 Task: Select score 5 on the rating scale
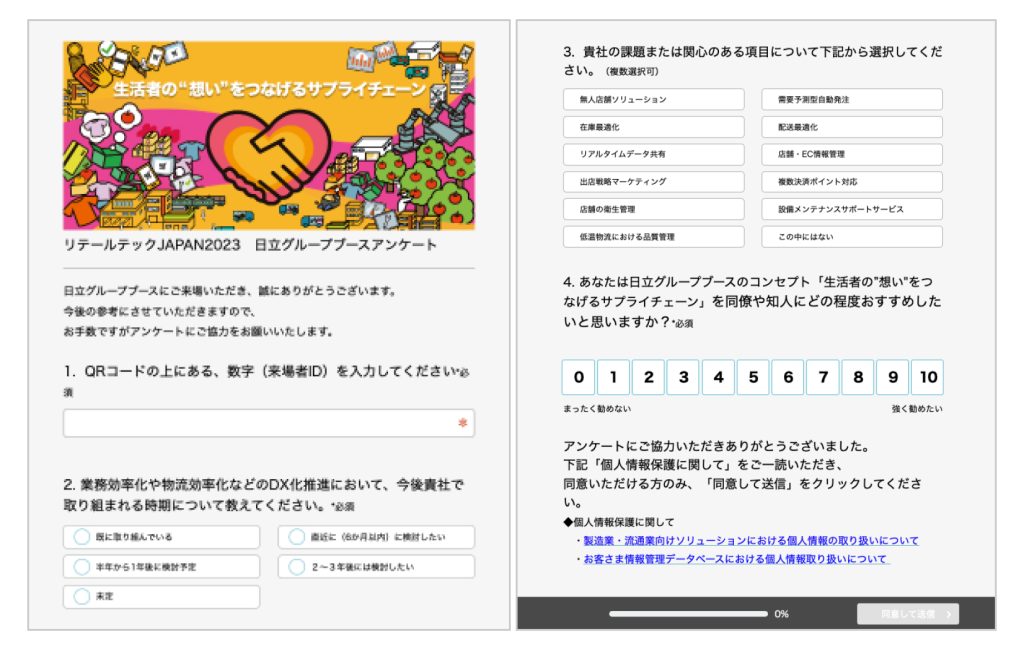tap(753, 378)
